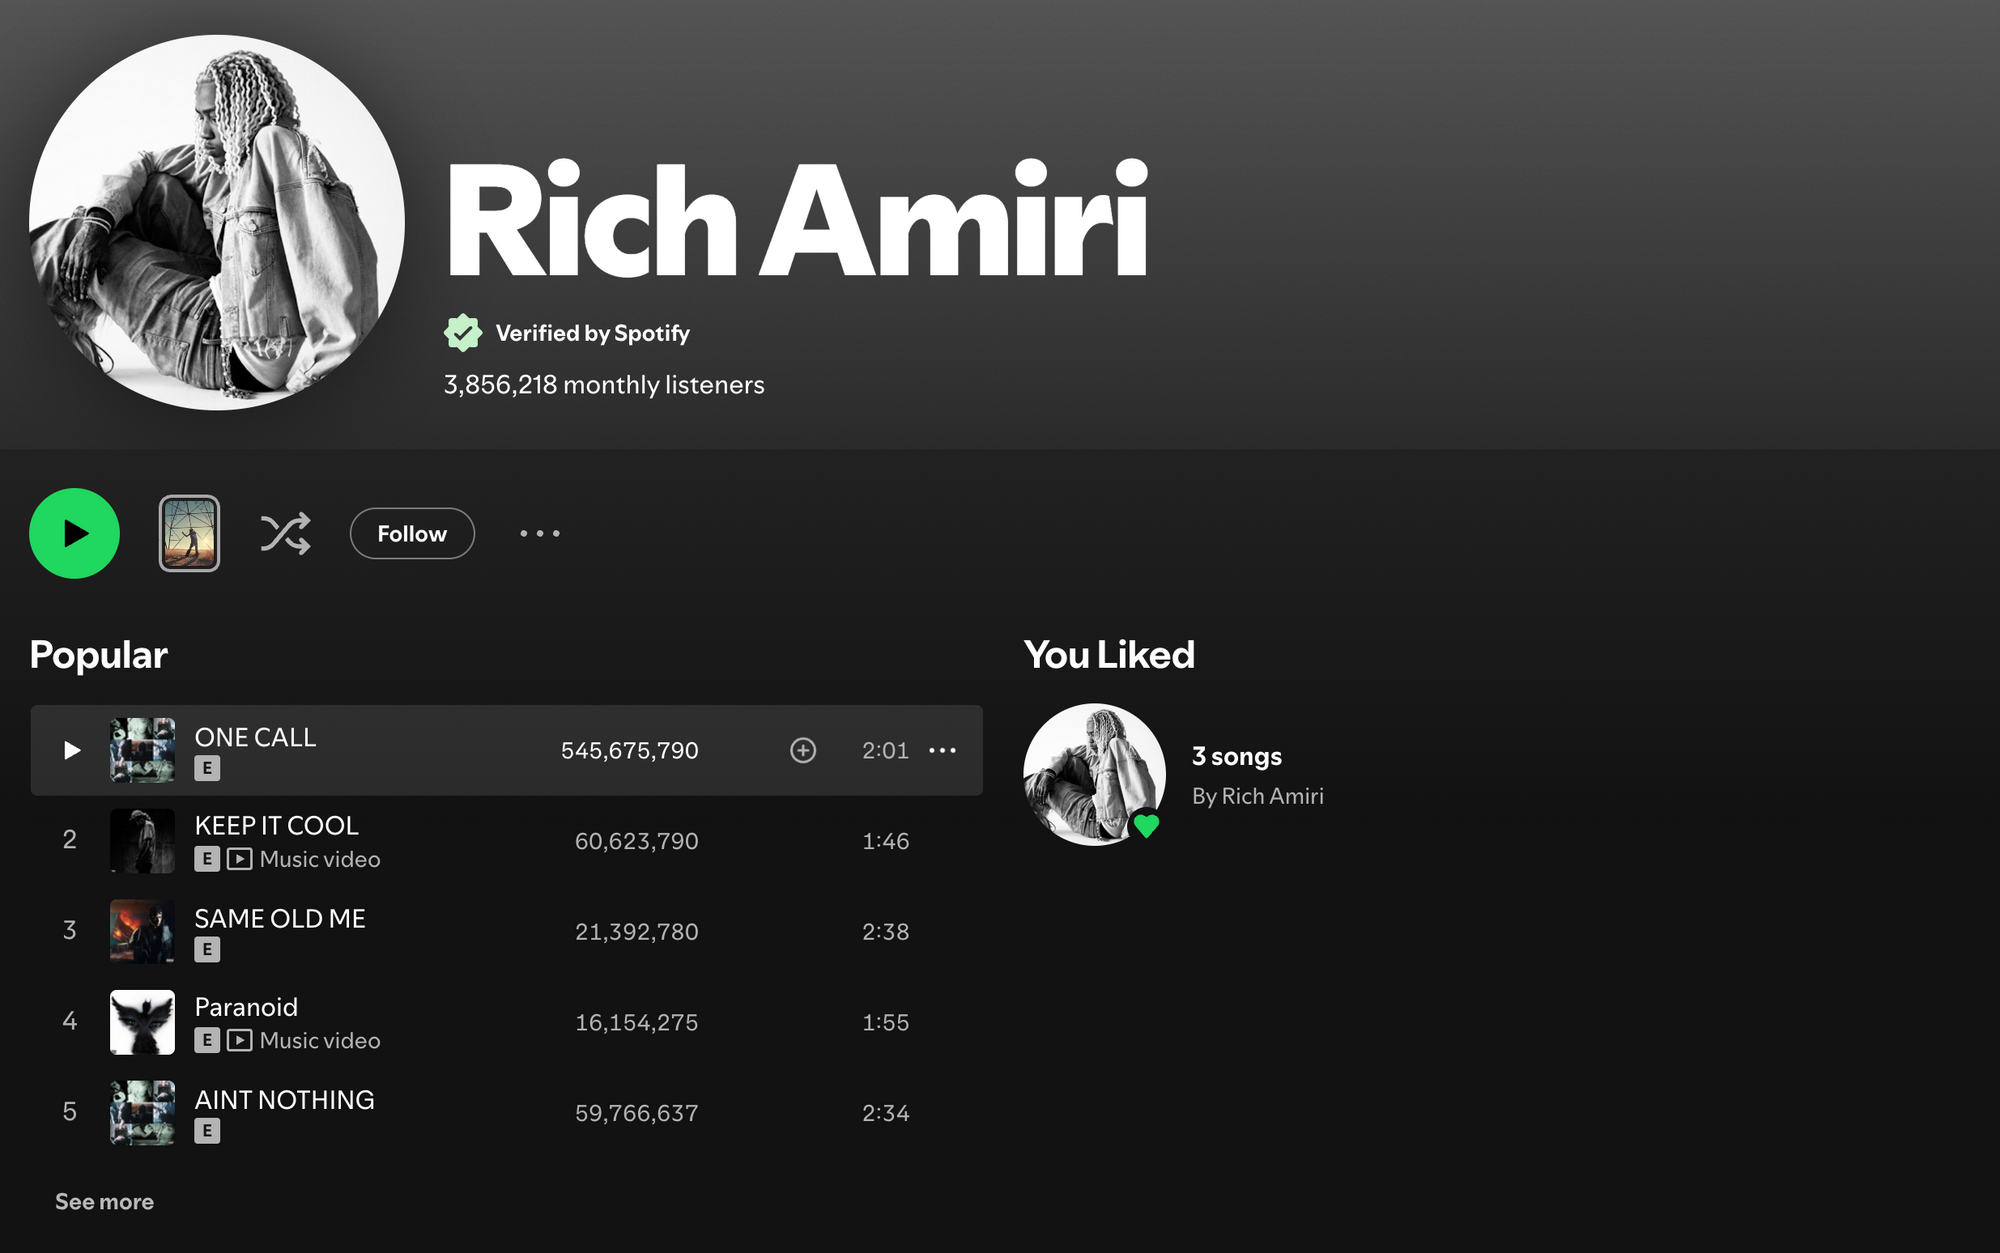Click the Rich Amiri artist name heading
Image resolution: width=2000 pixels, height=1253 pixels.
click(x=797, y=219)
